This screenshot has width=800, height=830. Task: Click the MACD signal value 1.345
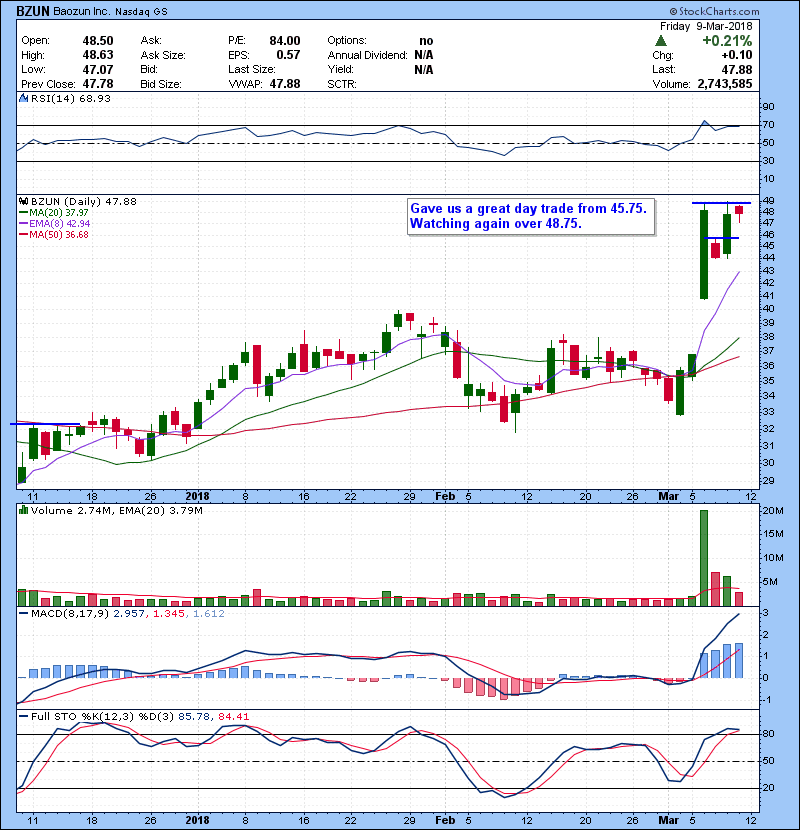(168, 614)
